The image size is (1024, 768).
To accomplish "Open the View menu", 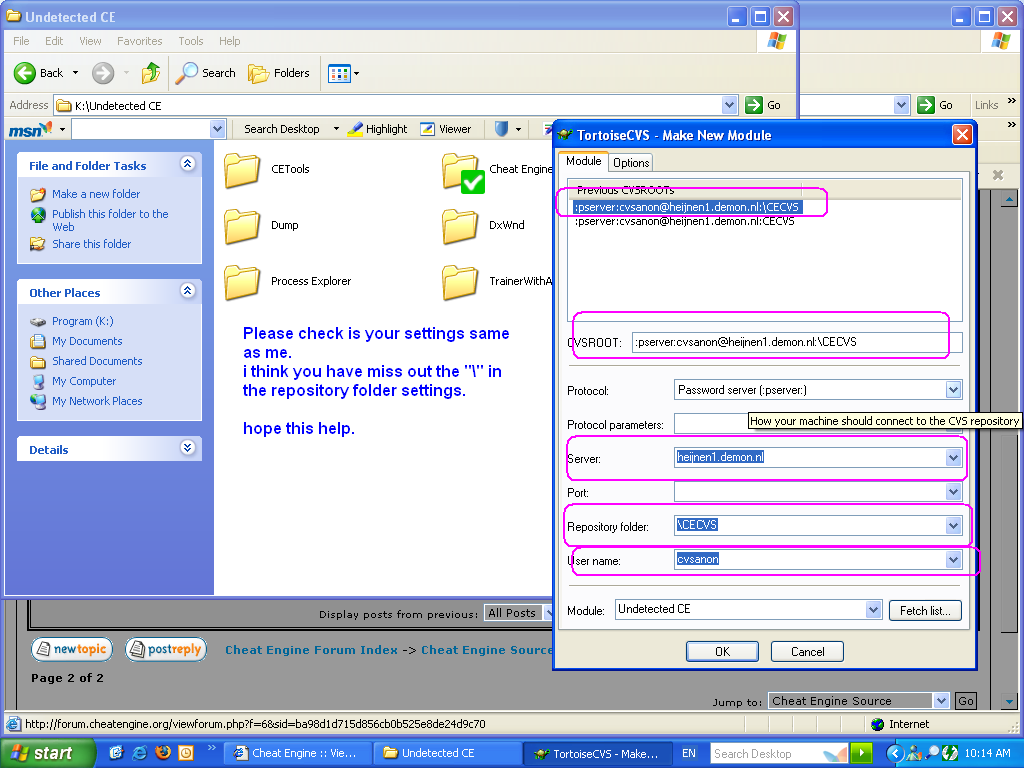I will pos(90,41).
